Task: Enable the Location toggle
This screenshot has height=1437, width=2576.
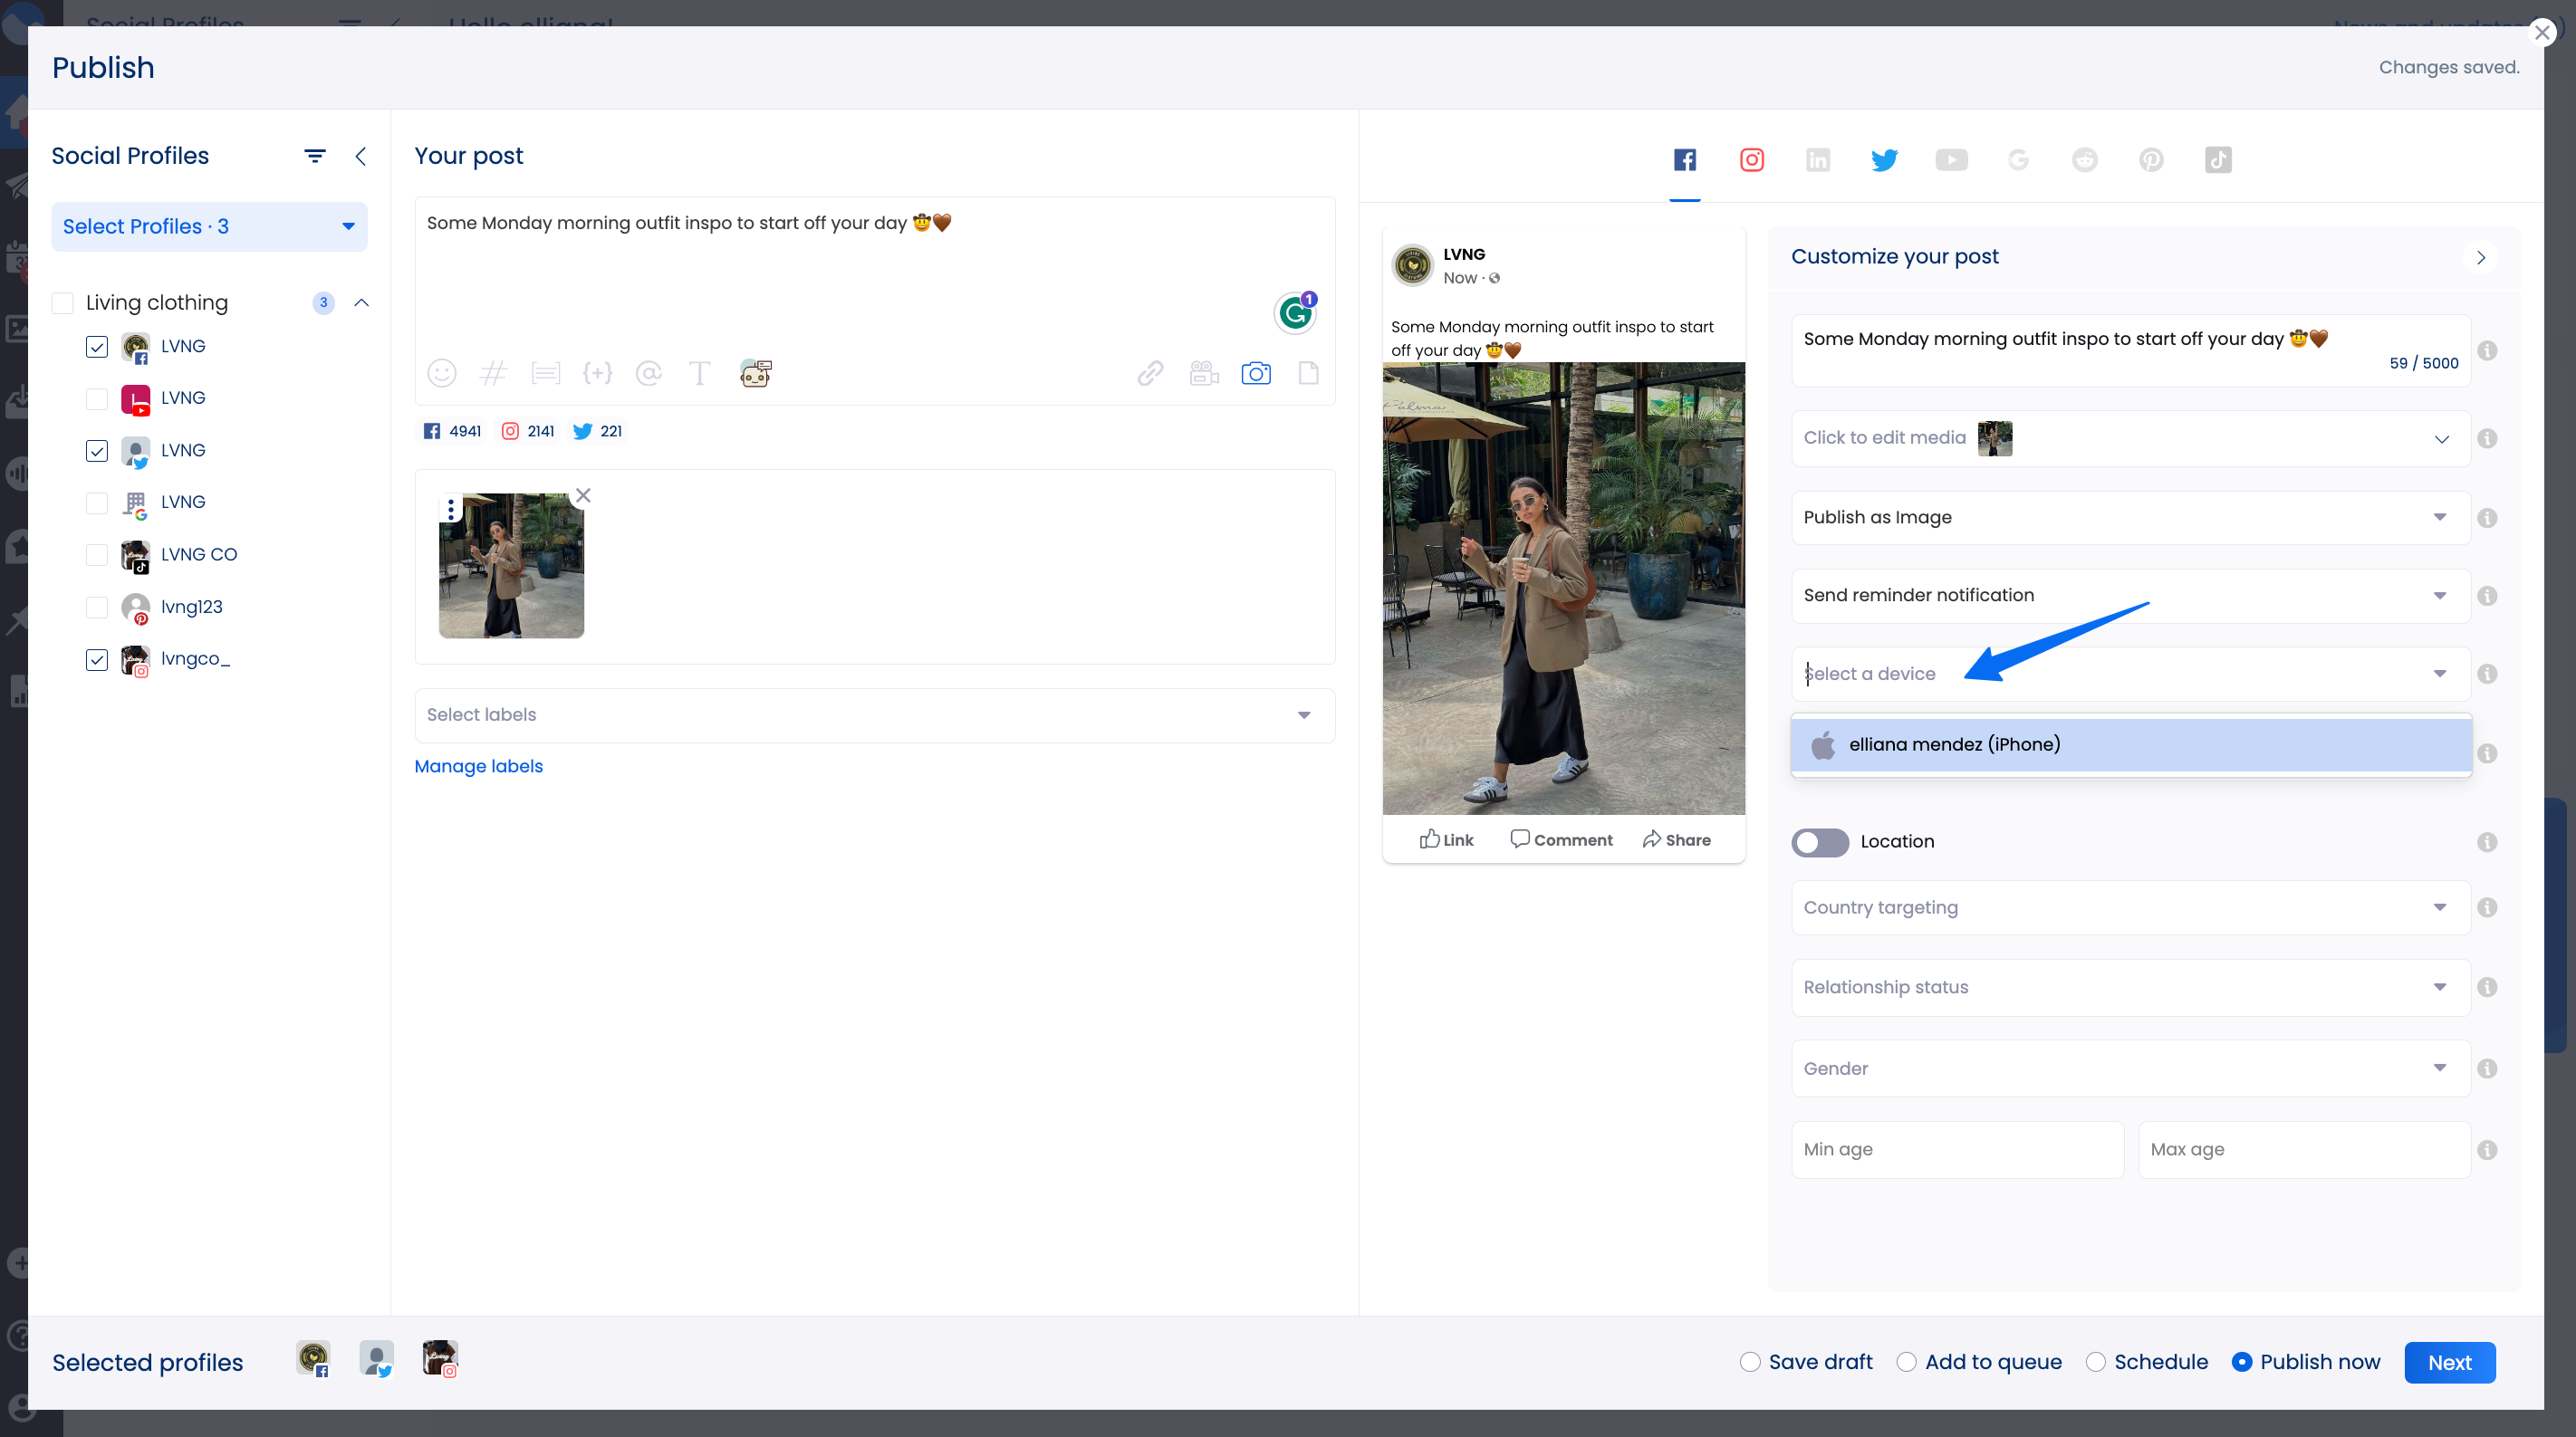Action: [x=1820, y=842]
